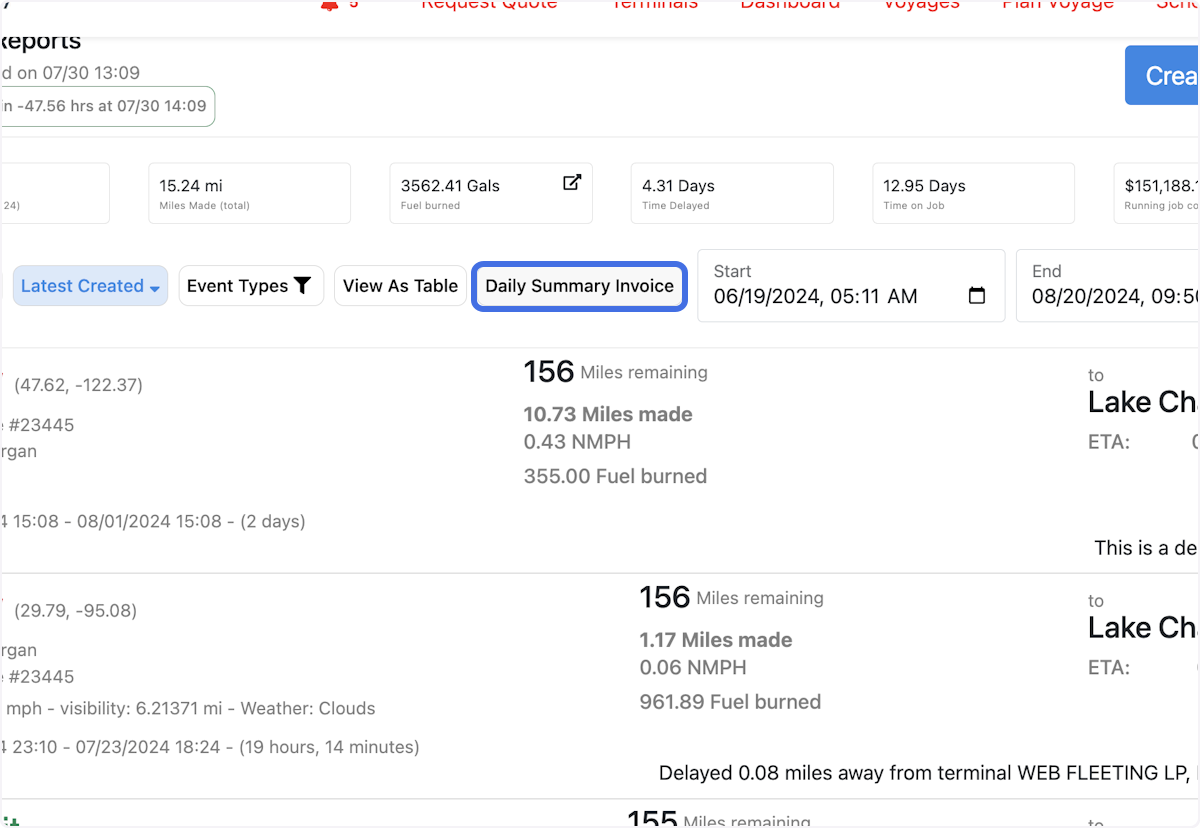Open the Latest Created sort dropdown
This screenshot has width=1200, height=828.
(90, 285)
